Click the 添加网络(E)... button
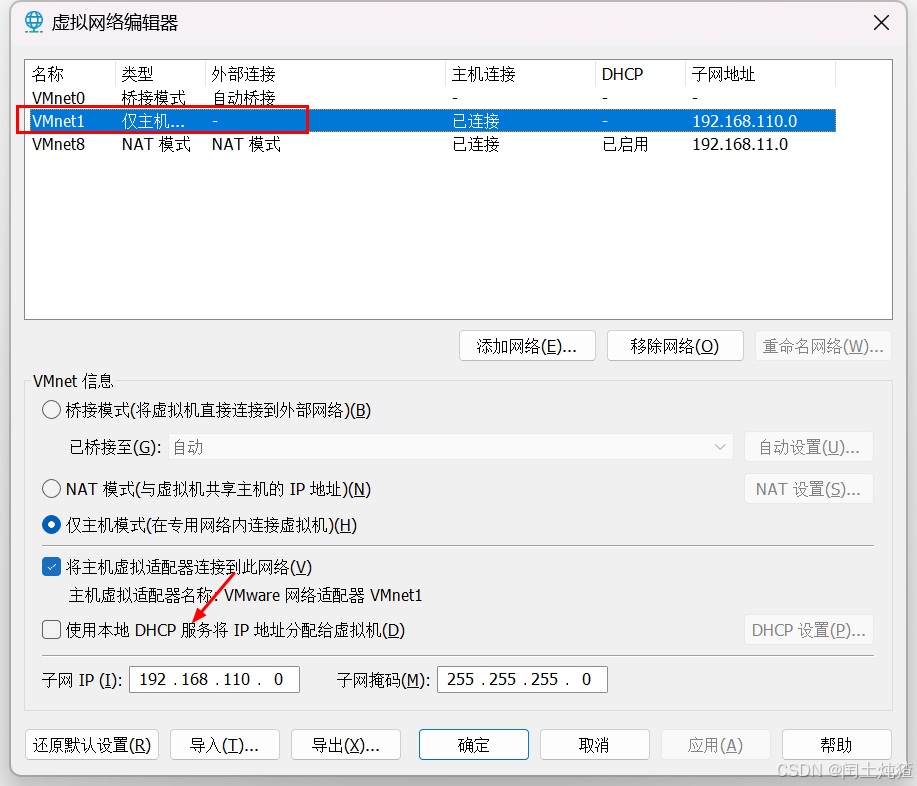Viewport: 917px width, 786px height. [527, 346]
